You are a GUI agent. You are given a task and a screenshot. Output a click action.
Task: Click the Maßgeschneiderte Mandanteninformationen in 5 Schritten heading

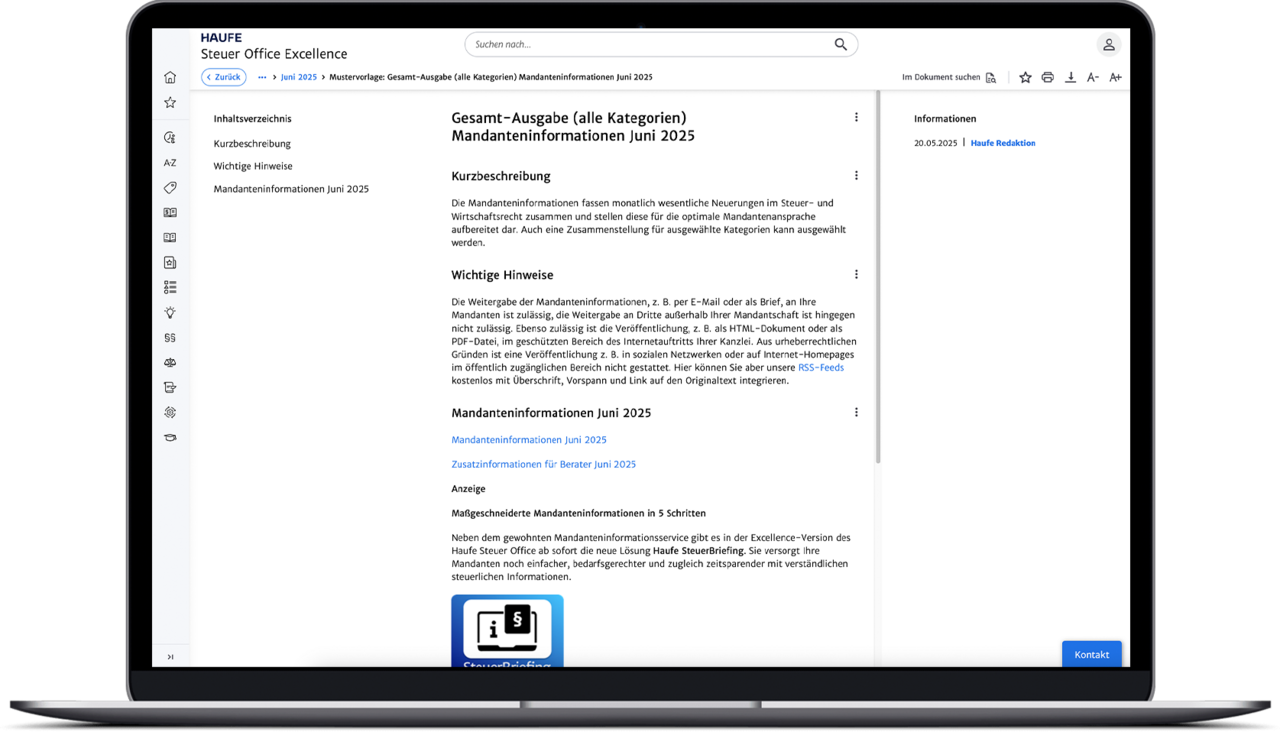579,513
